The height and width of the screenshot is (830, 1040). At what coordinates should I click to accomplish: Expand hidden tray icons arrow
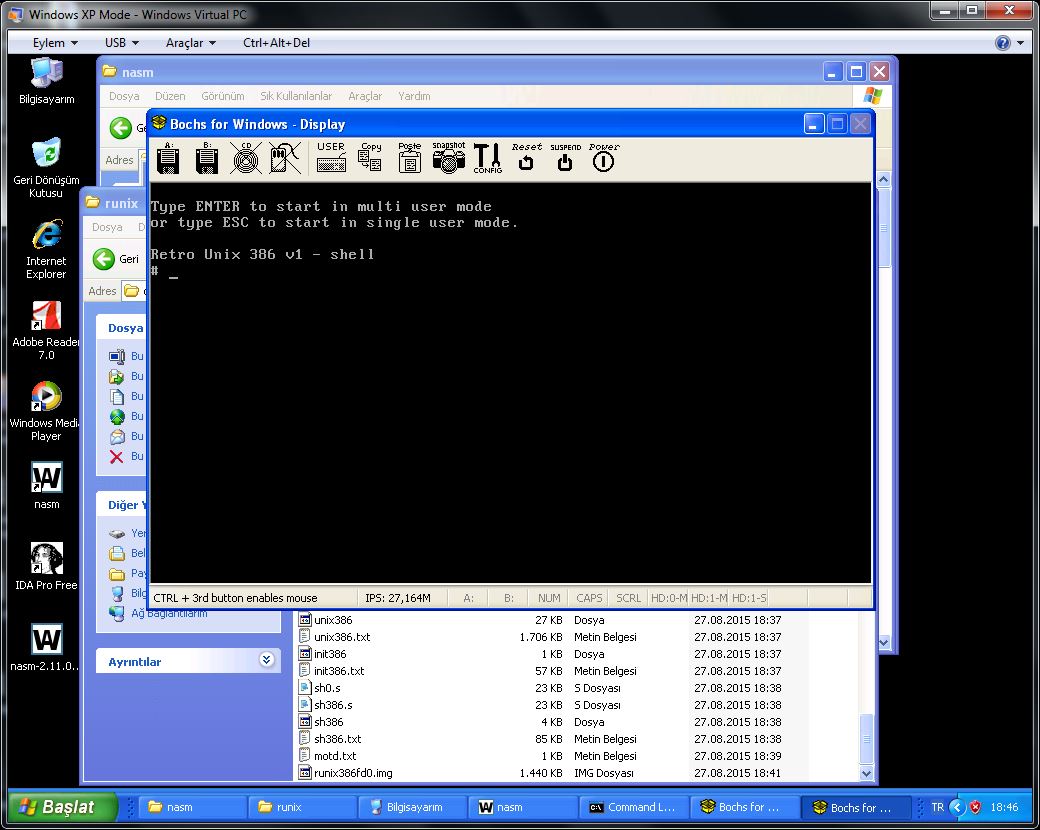957,807
